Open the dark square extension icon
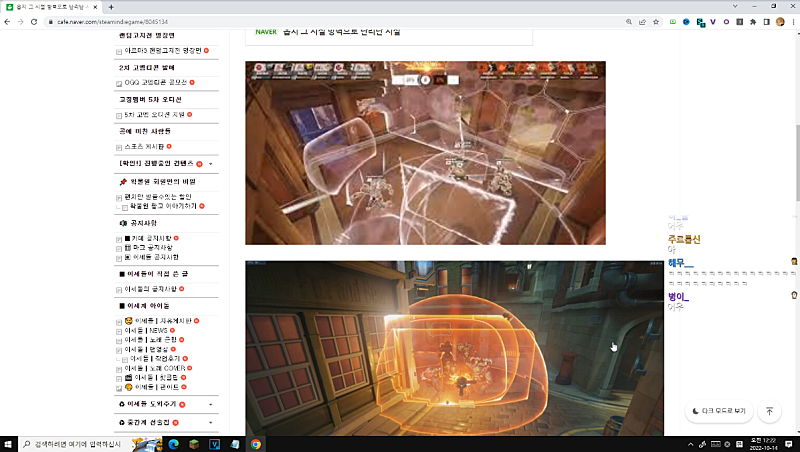Image resolution: width=800 pixels, height=452 pixels. pos(739,22)
